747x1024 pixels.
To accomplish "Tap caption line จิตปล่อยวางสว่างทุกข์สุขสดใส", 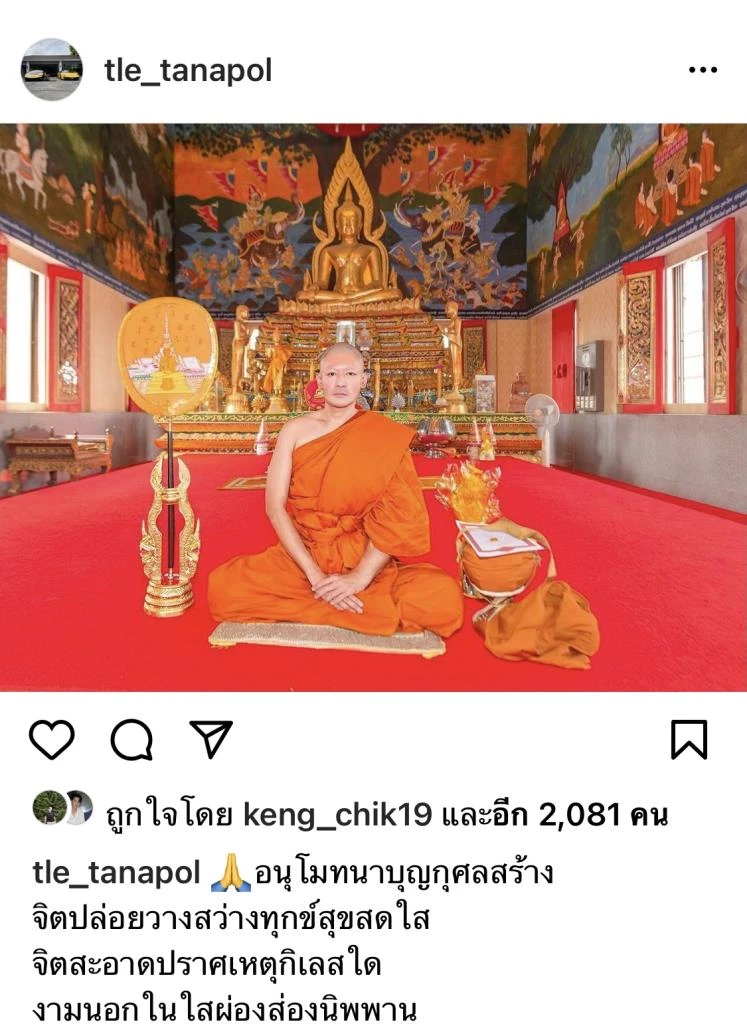I will (x=230, y=919).
